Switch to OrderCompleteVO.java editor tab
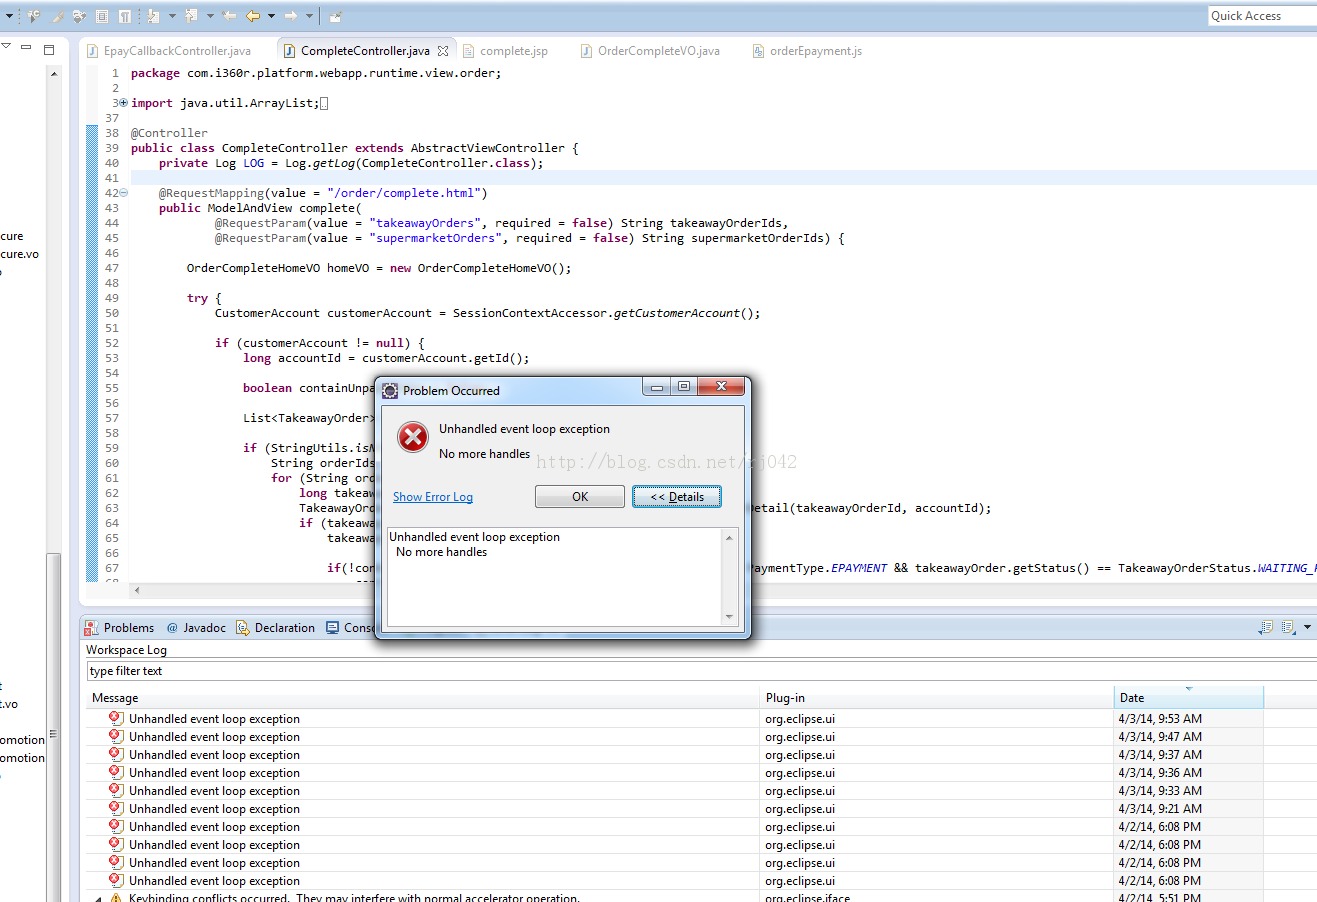 pyautogui.click(x=650, y=51)
